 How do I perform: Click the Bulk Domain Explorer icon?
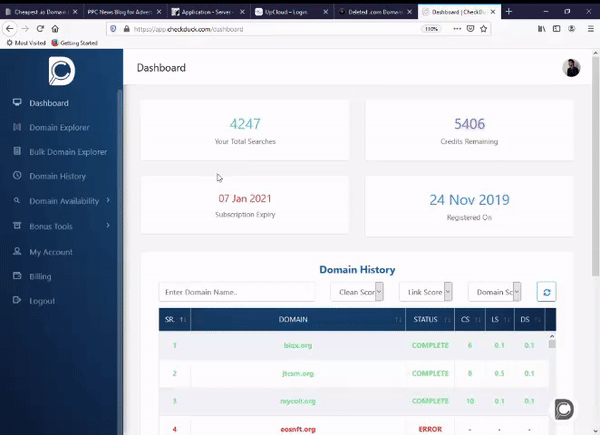[17, 151]
